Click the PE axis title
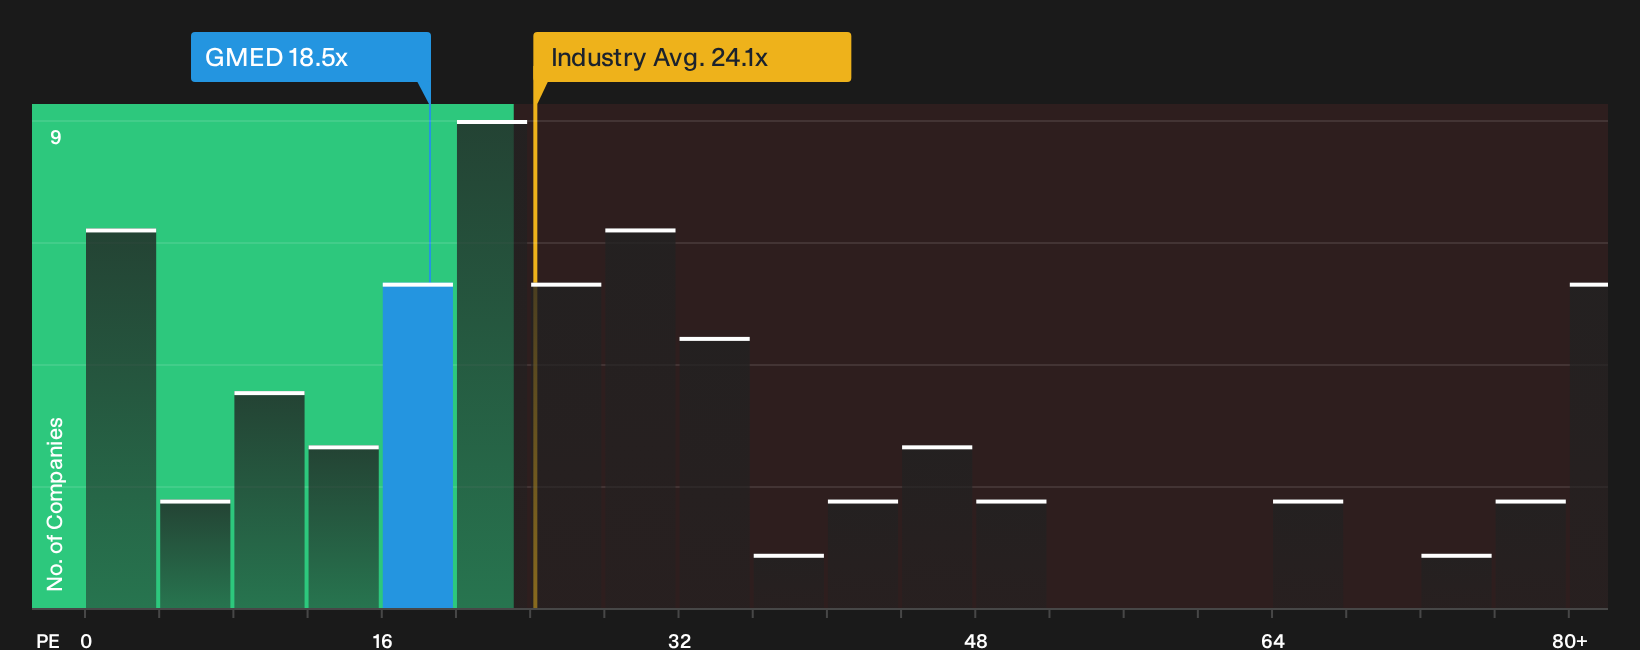 click(x=48, y=640)
